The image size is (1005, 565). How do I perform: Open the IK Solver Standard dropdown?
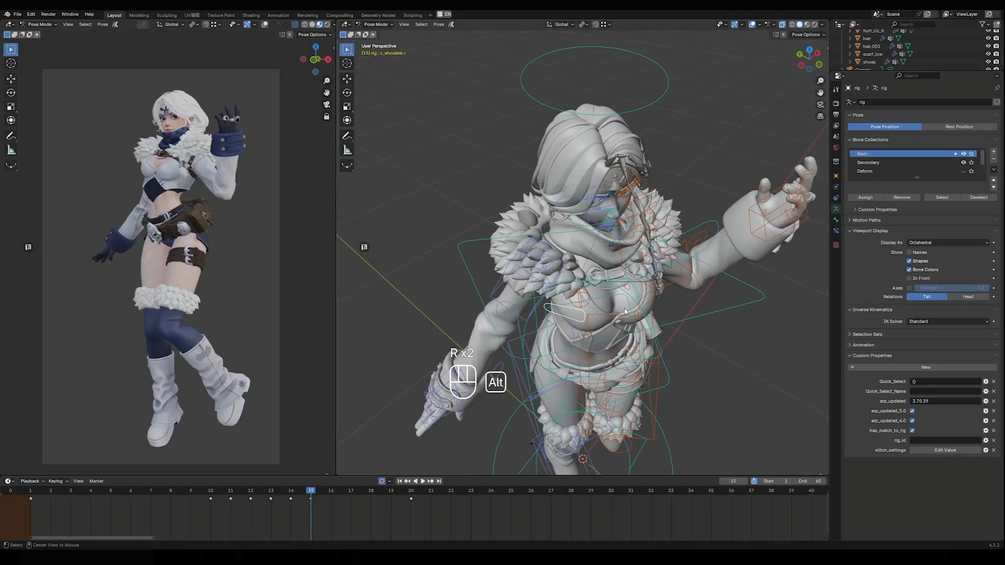[x=947, y=321]
